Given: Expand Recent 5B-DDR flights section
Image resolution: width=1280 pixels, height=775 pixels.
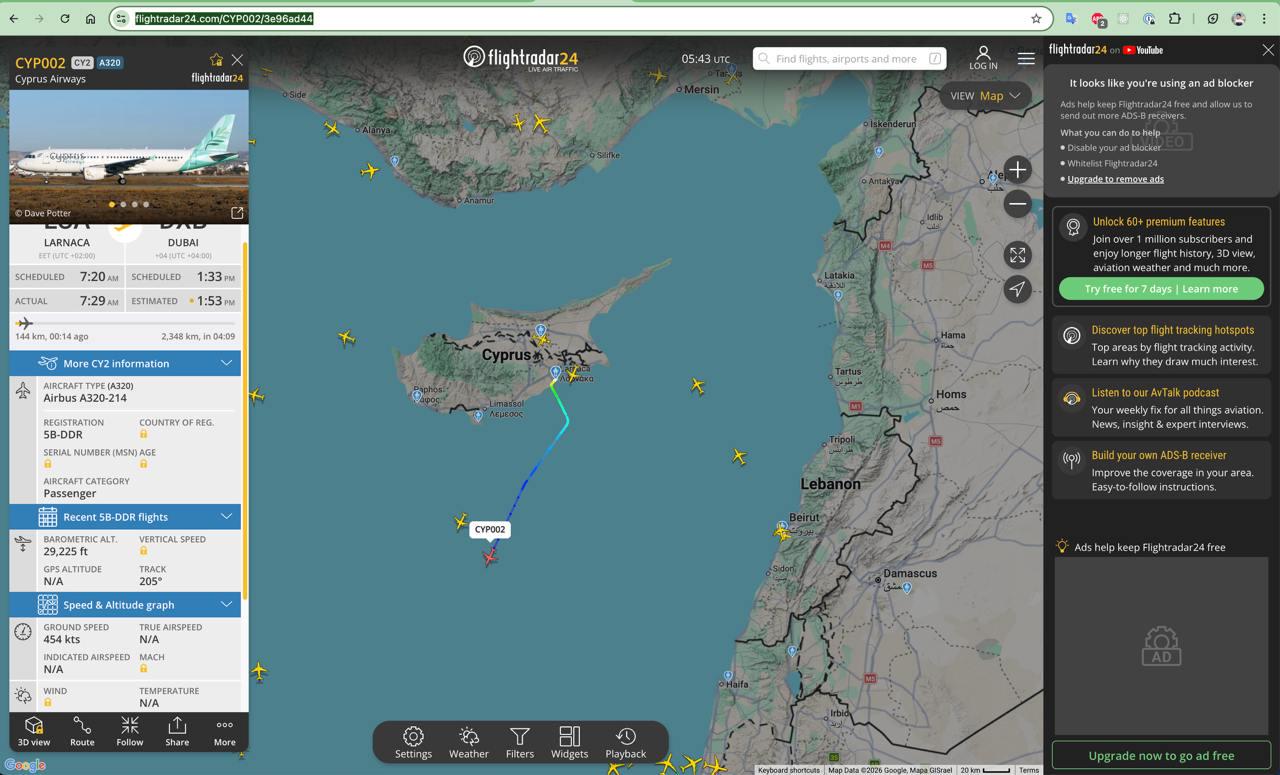Looking at the screenshot, I should coord(125,517).
